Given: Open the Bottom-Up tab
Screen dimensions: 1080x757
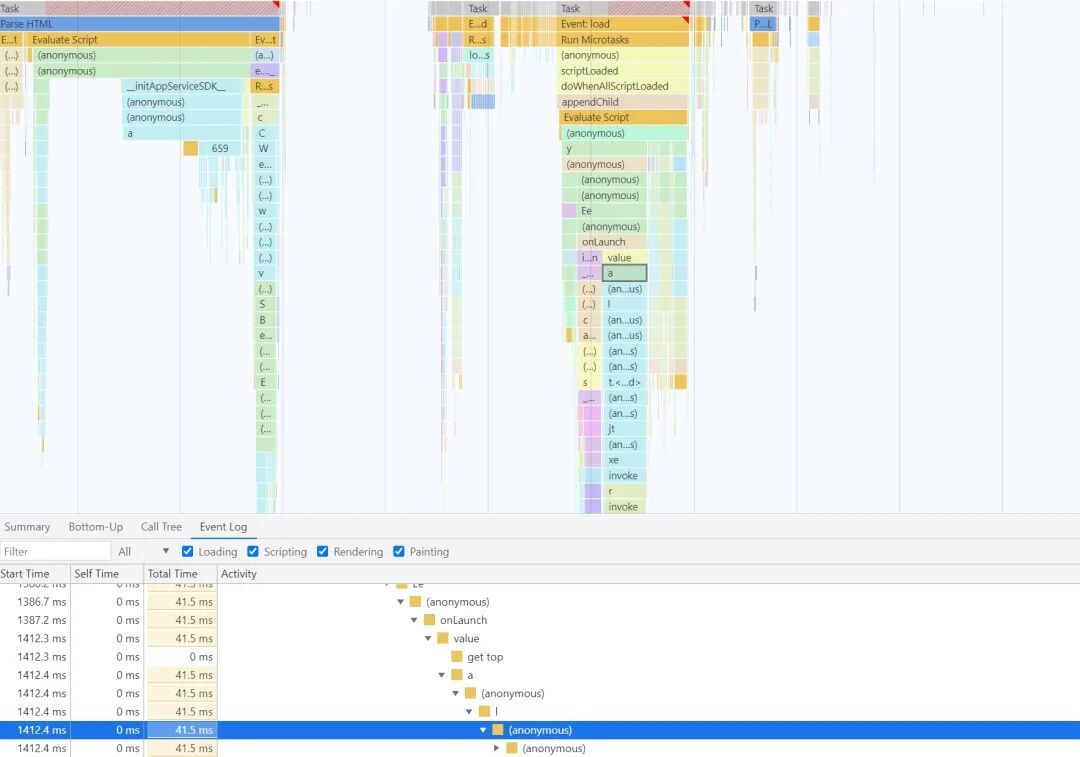Looking at the screenshot, I should point(96,527).
